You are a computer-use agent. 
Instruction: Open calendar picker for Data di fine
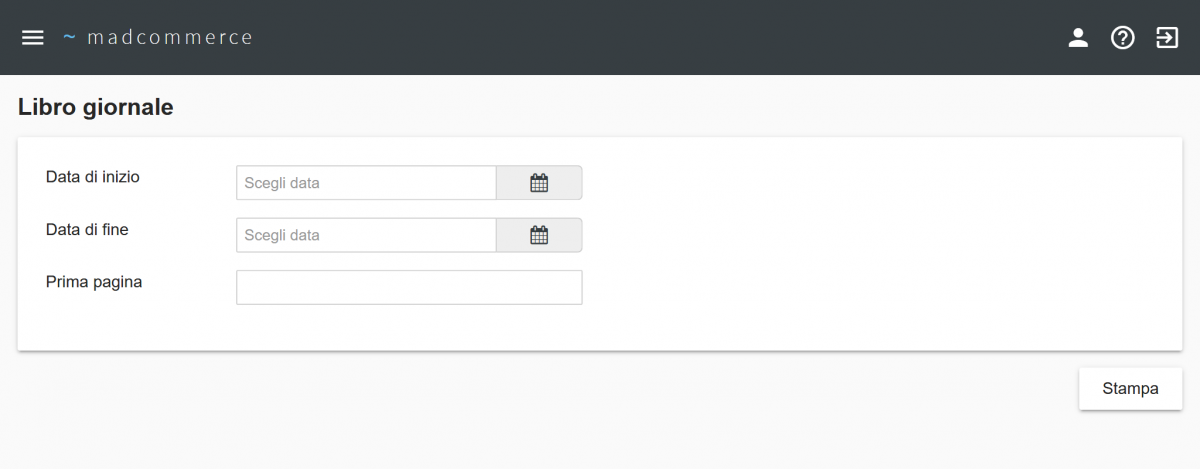(539, 236)
